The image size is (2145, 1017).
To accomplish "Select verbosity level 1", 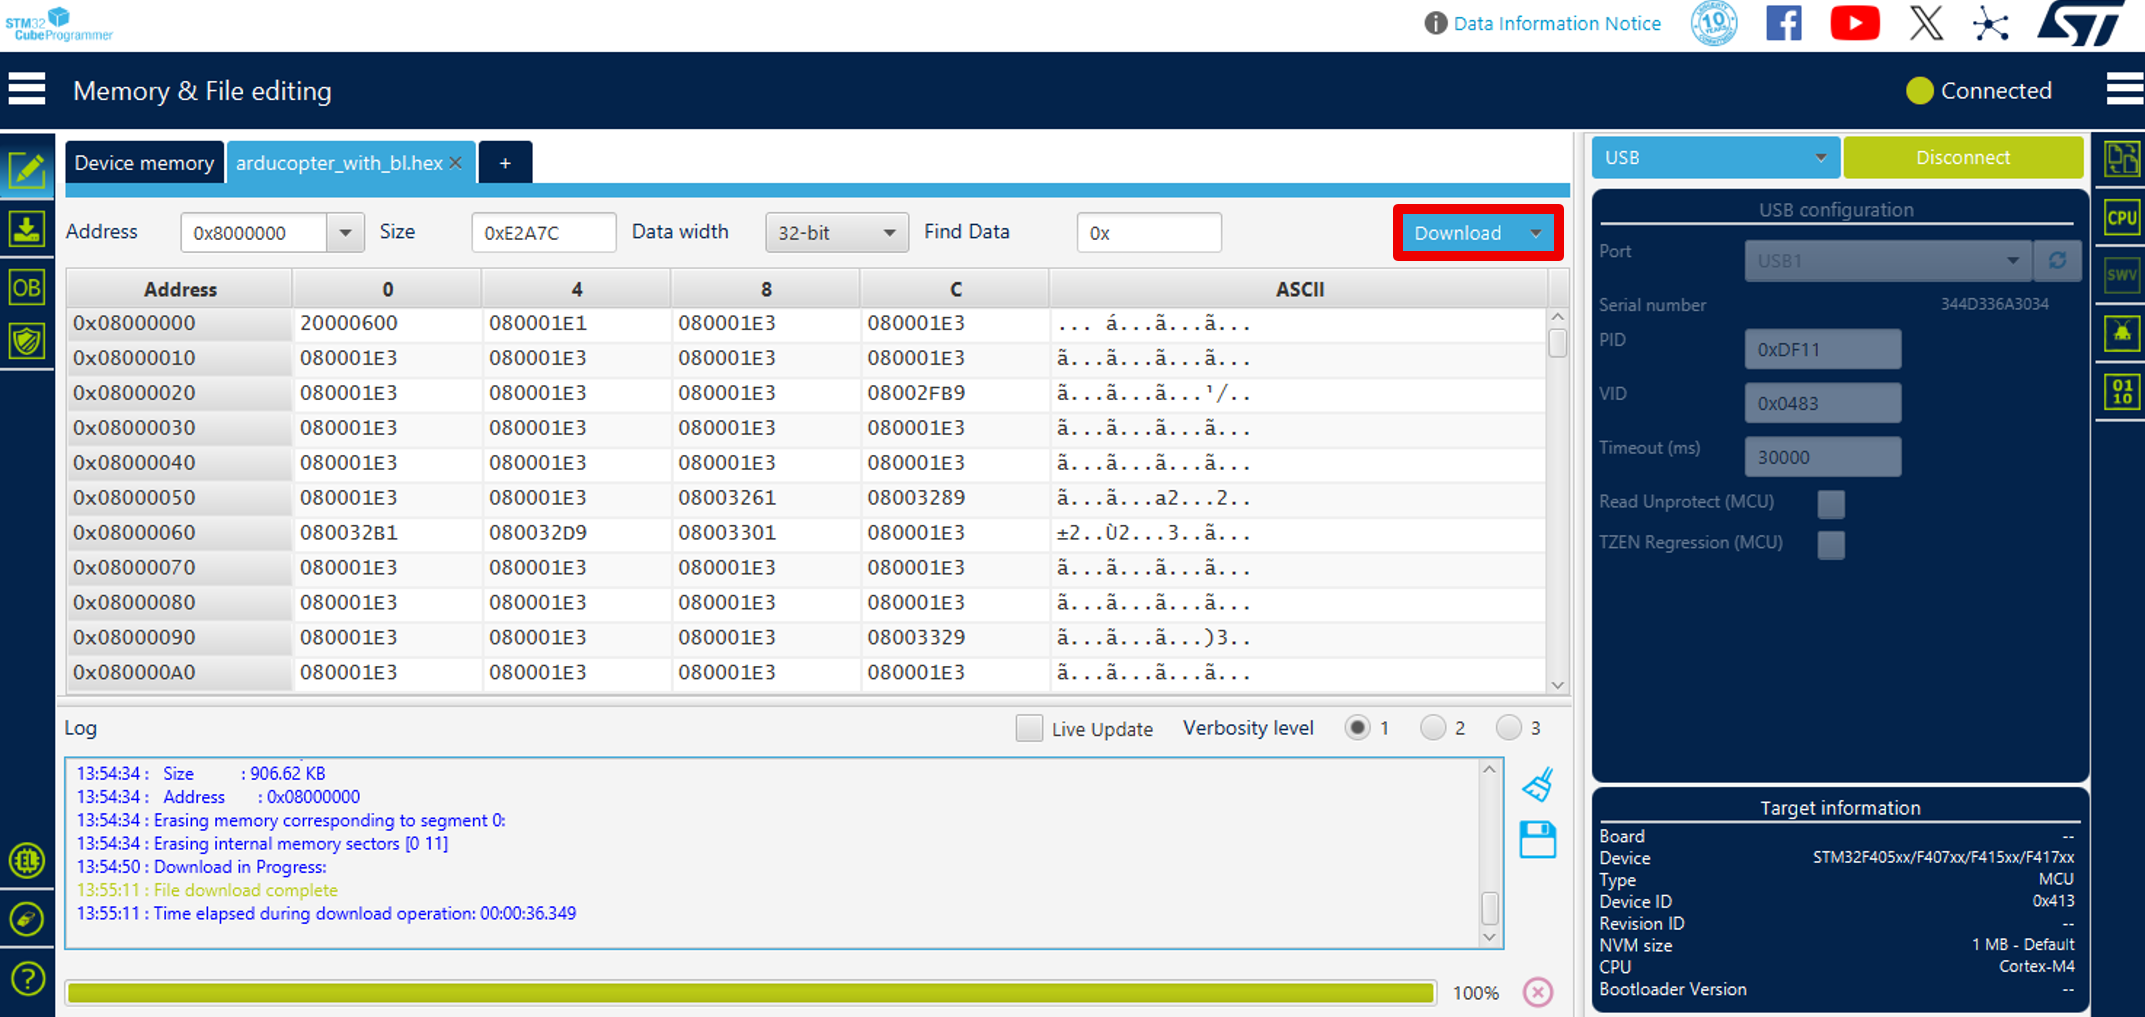I will [x=1357, y=728].
